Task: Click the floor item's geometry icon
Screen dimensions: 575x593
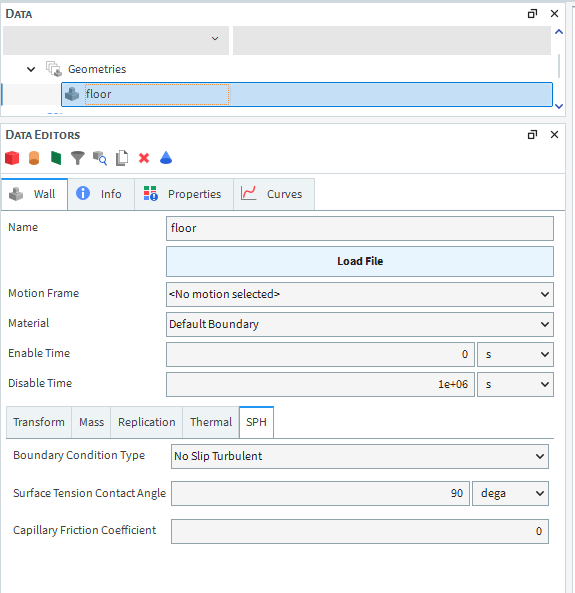Action: tap(72, 94)
